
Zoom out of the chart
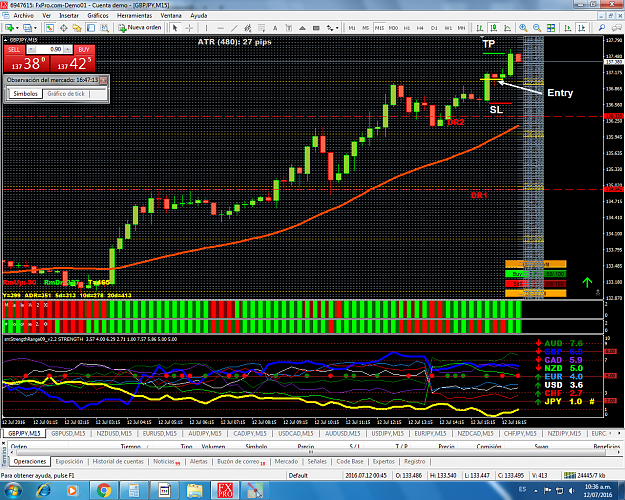pos(537,28)
